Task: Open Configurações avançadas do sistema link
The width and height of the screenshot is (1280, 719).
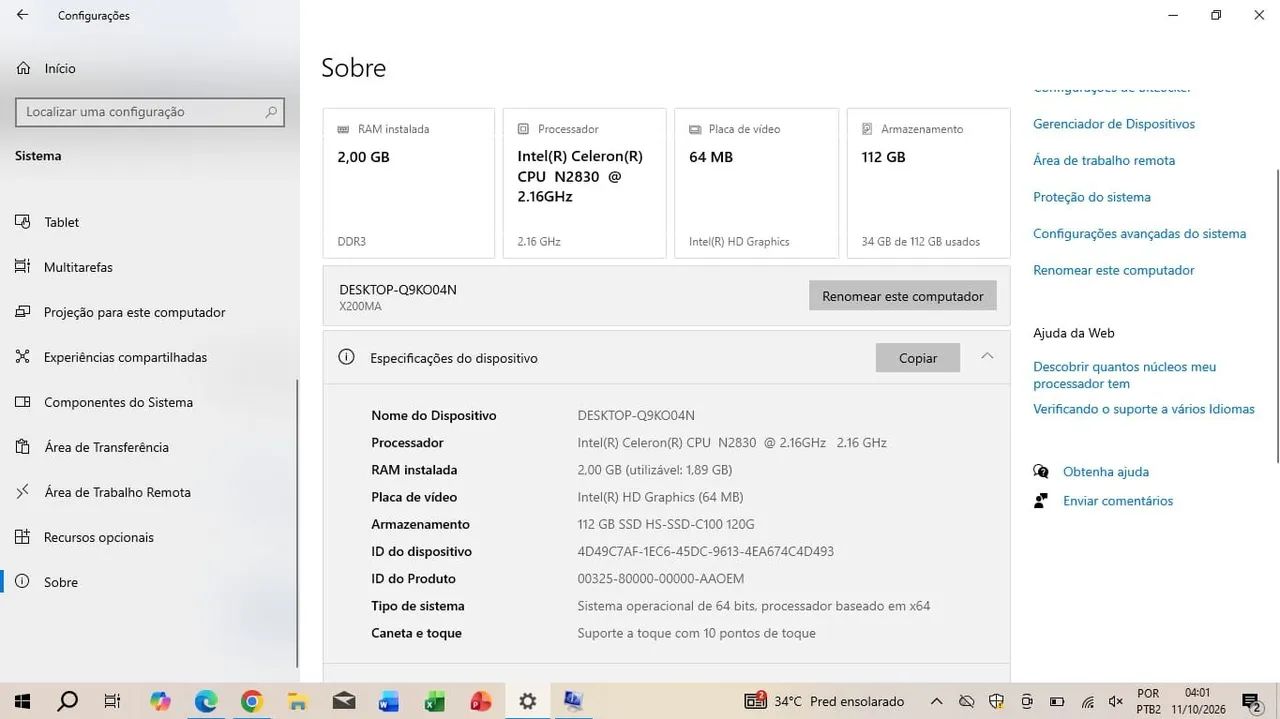Action: tap(1140, 233)
